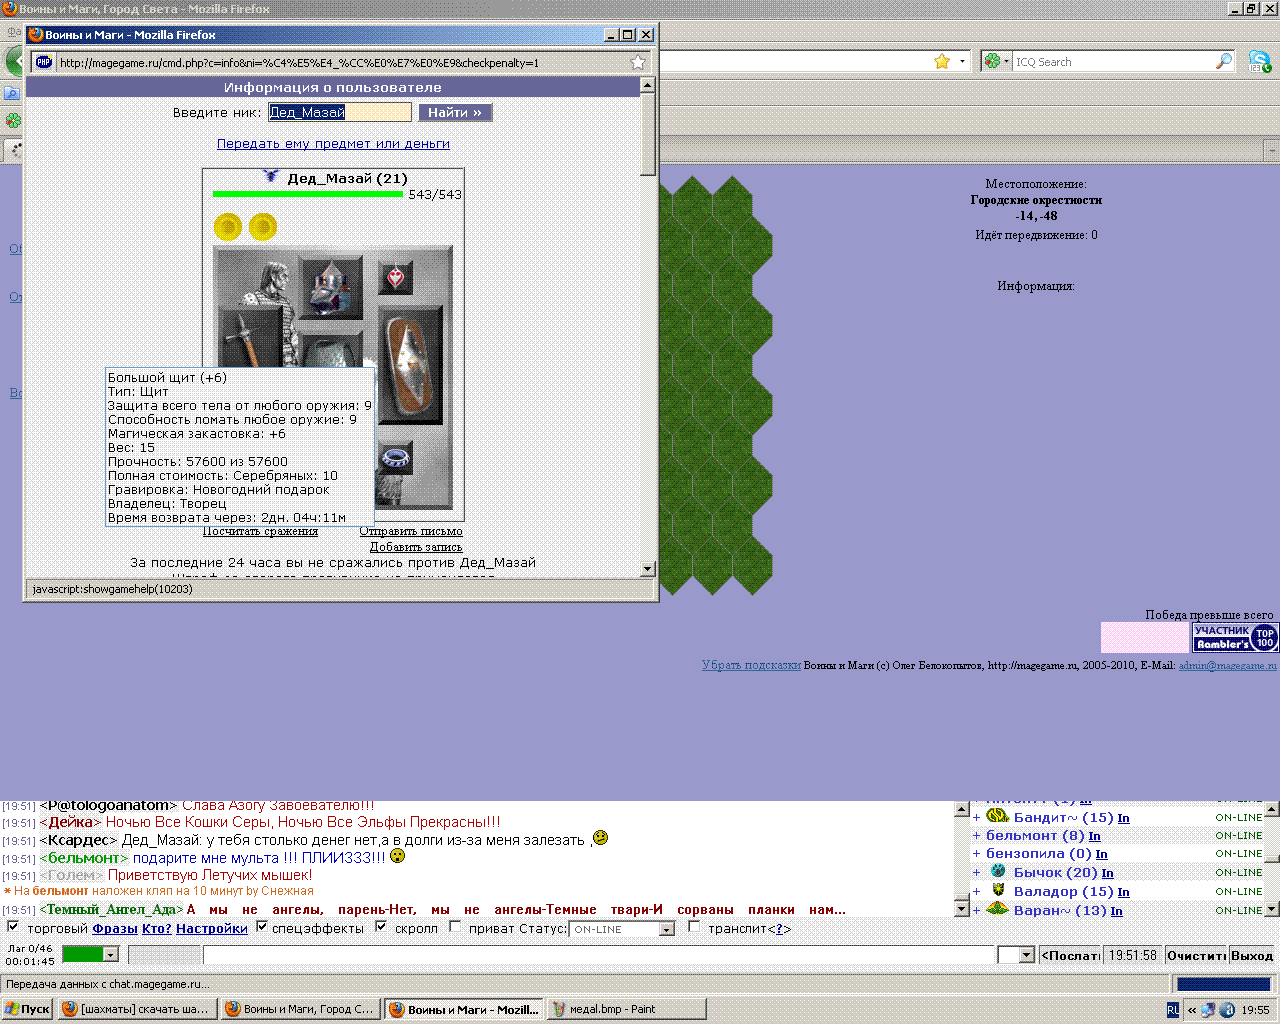Viewport: 1283px width, 1026px height.
Task: Click the In link next to Бандит~
Action: tap(1123, 818)
